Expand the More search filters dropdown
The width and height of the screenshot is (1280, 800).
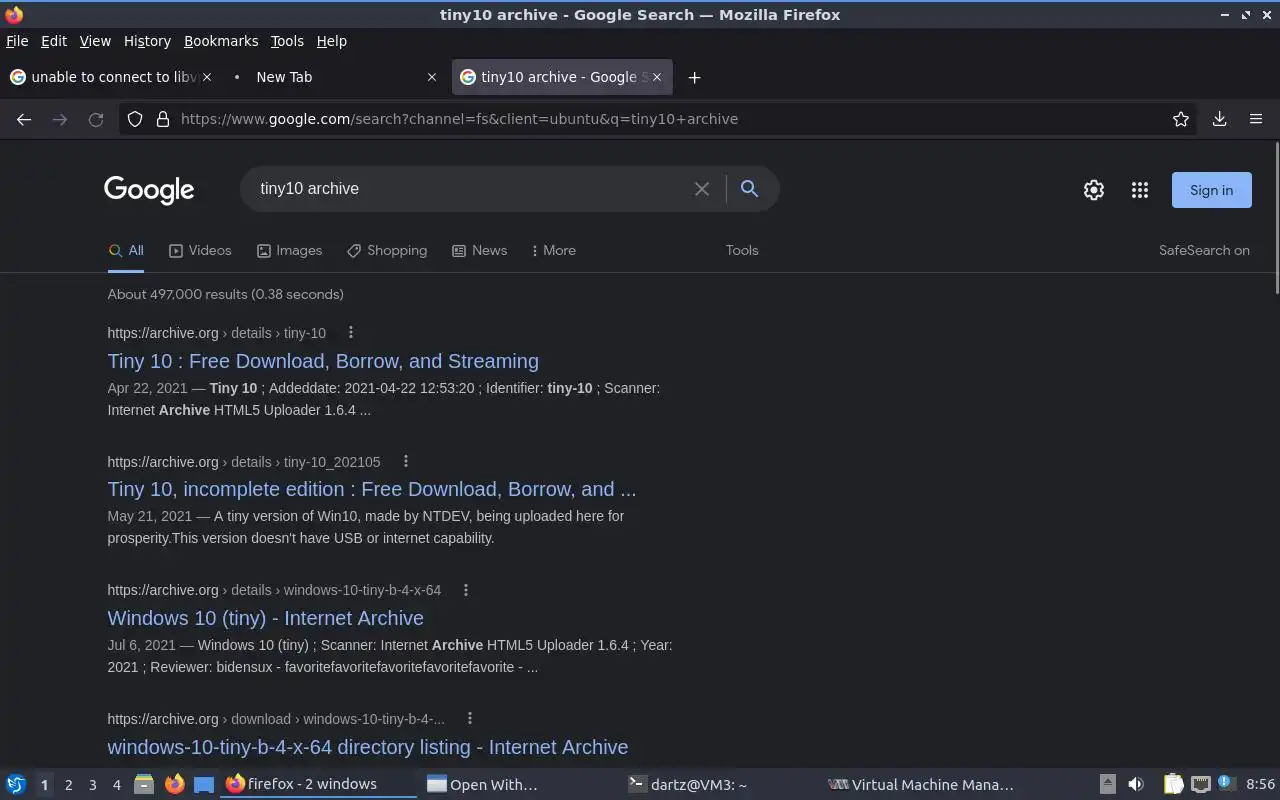(x=554, y=250)
